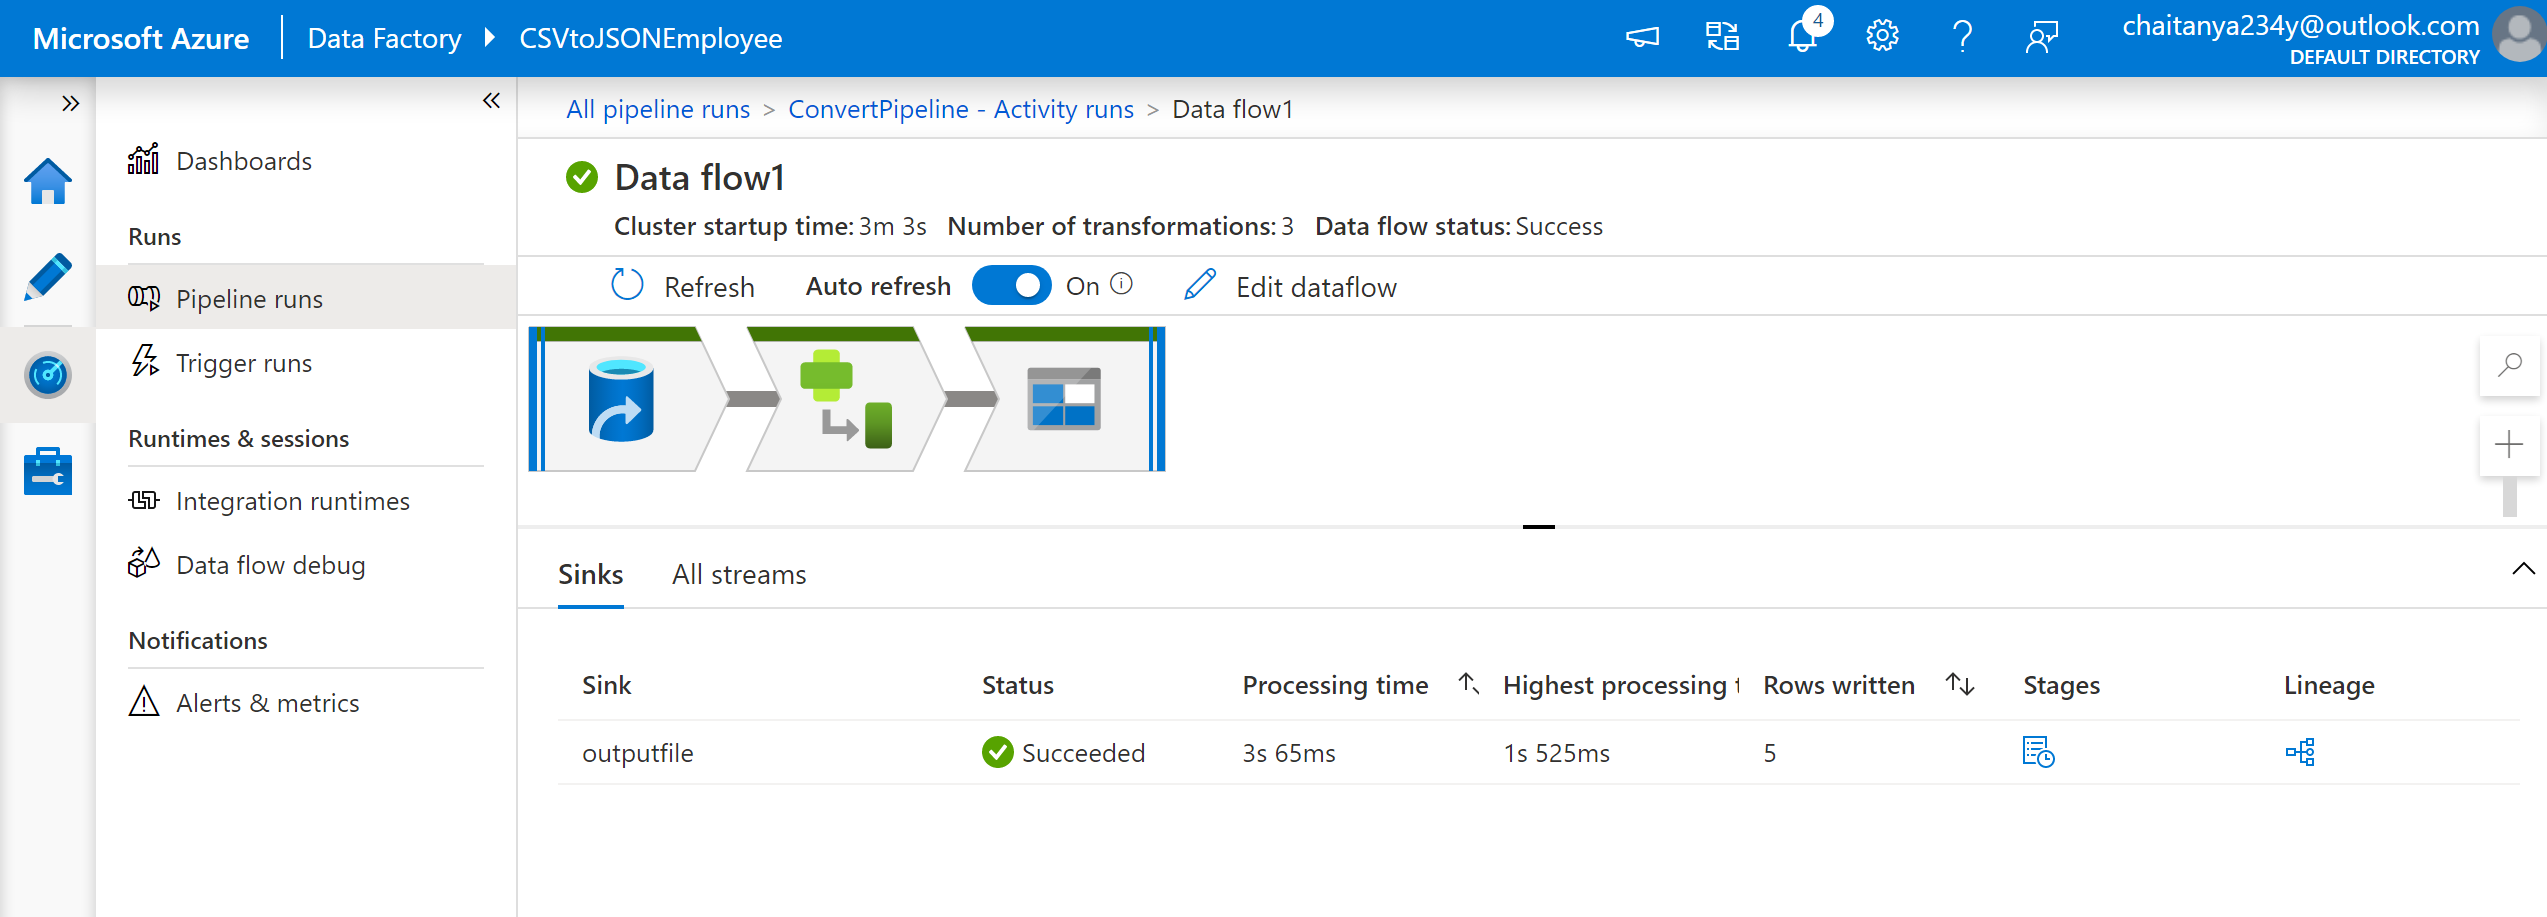The width and height of the screenshot is (2547, 917).
Task: Open the feedback icon
Action: 2042,38
